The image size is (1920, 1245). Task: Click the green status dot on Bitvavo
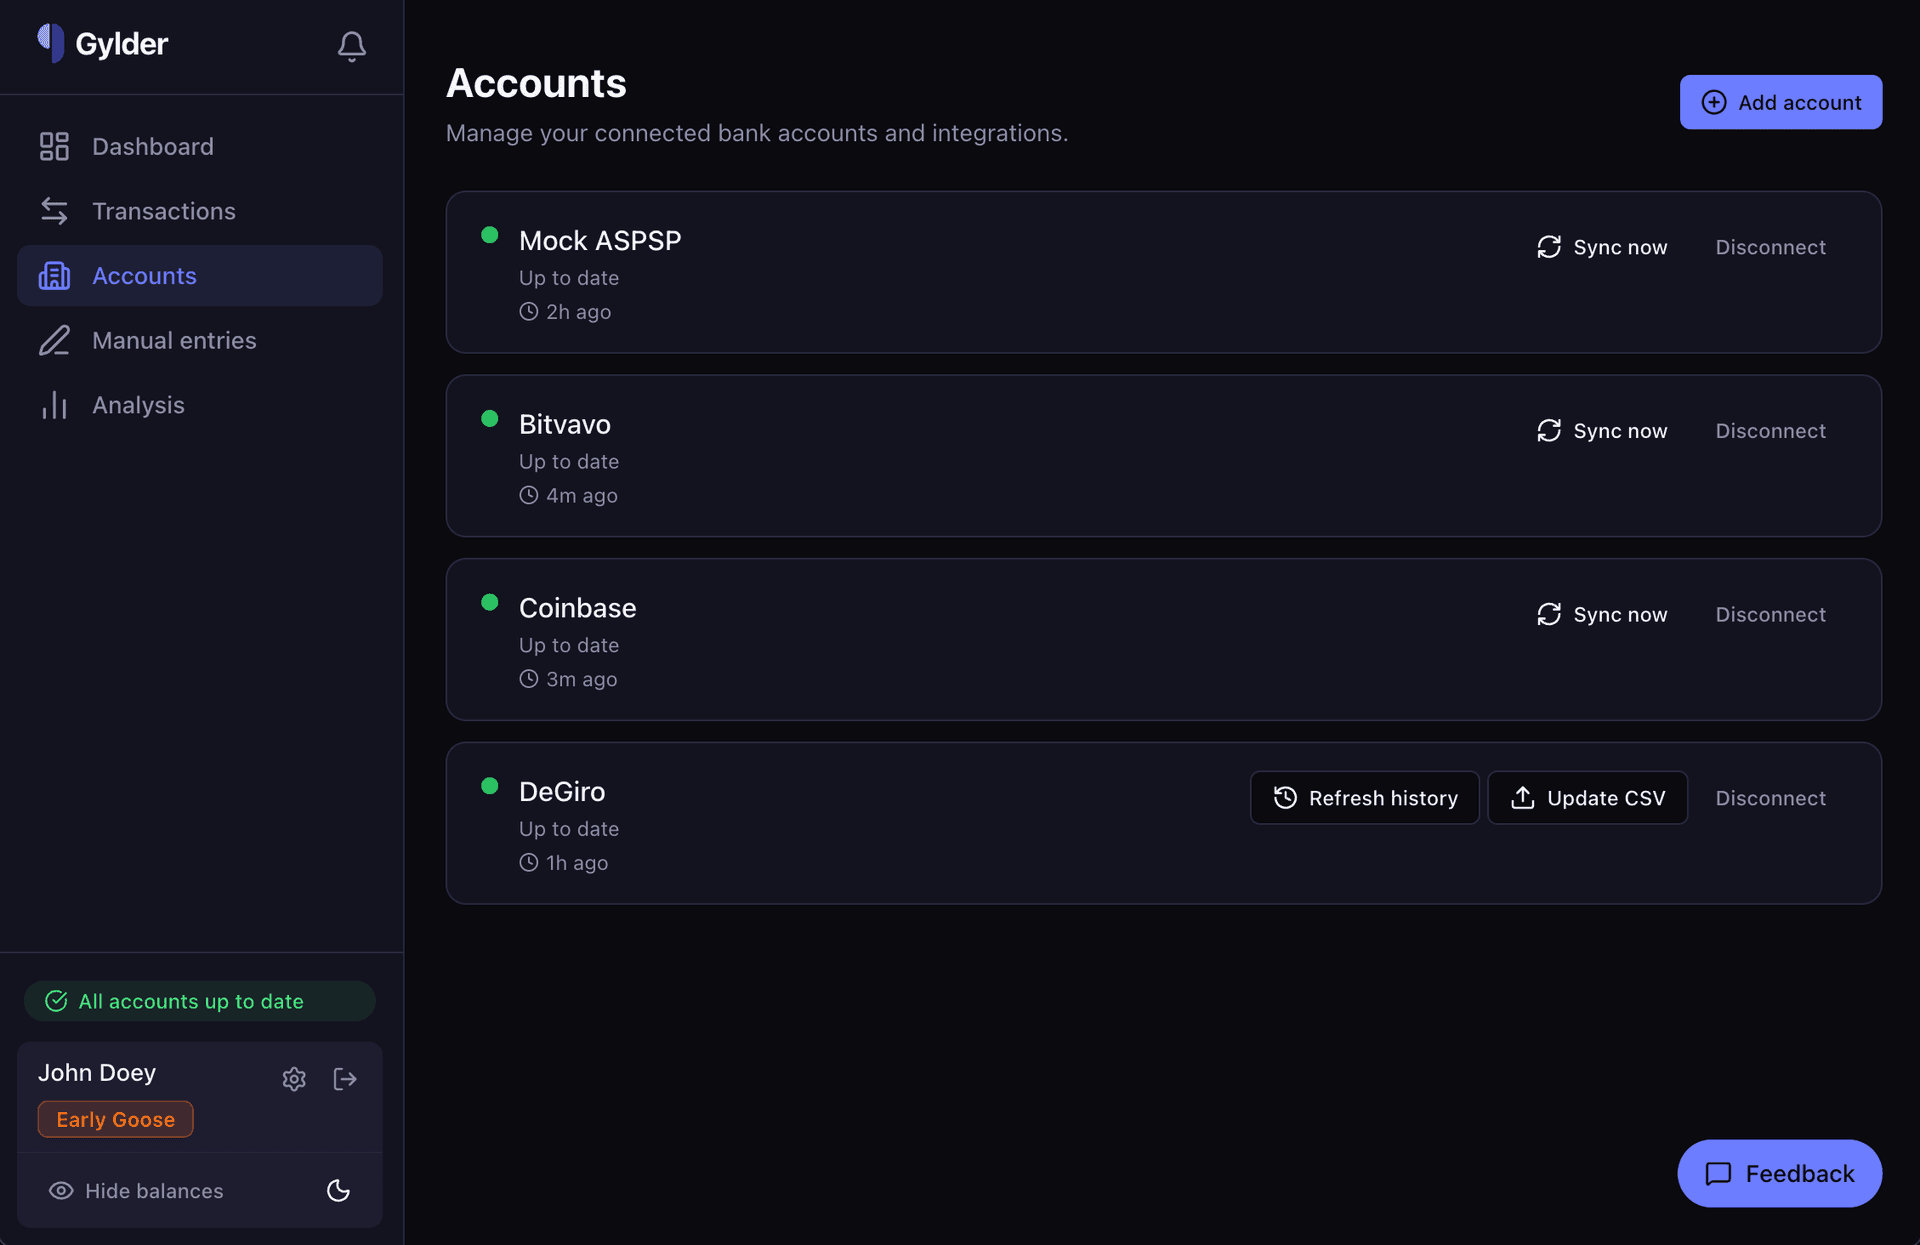[x=490, y=419]
